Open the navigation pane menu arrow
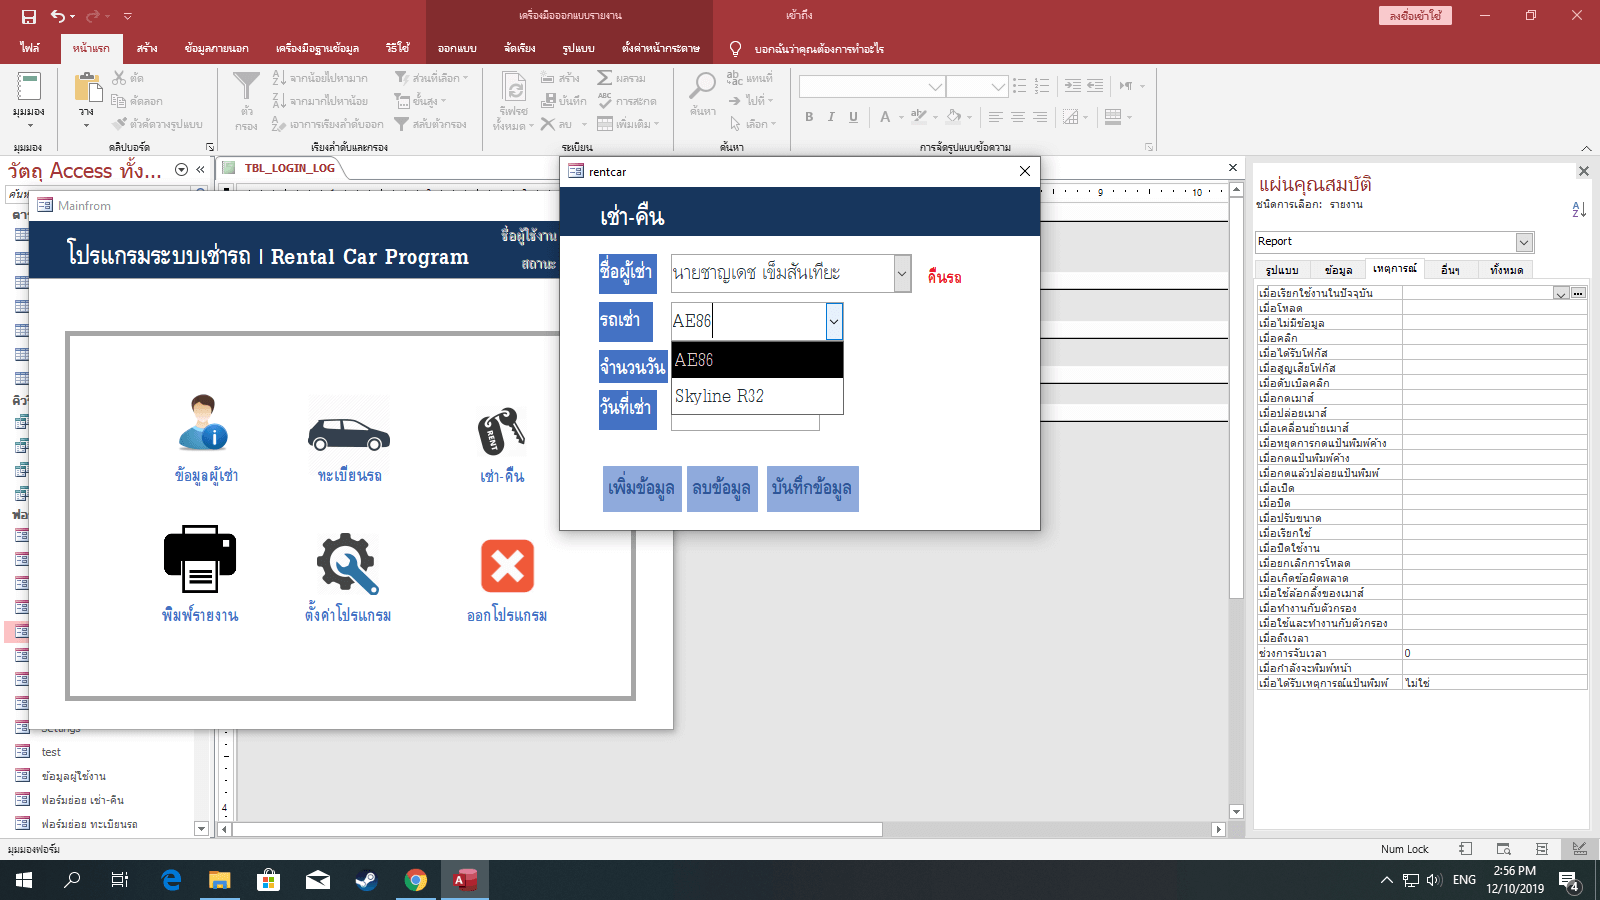The height and width of the screenshot is (900, 1600). click(x=181, y=170)
